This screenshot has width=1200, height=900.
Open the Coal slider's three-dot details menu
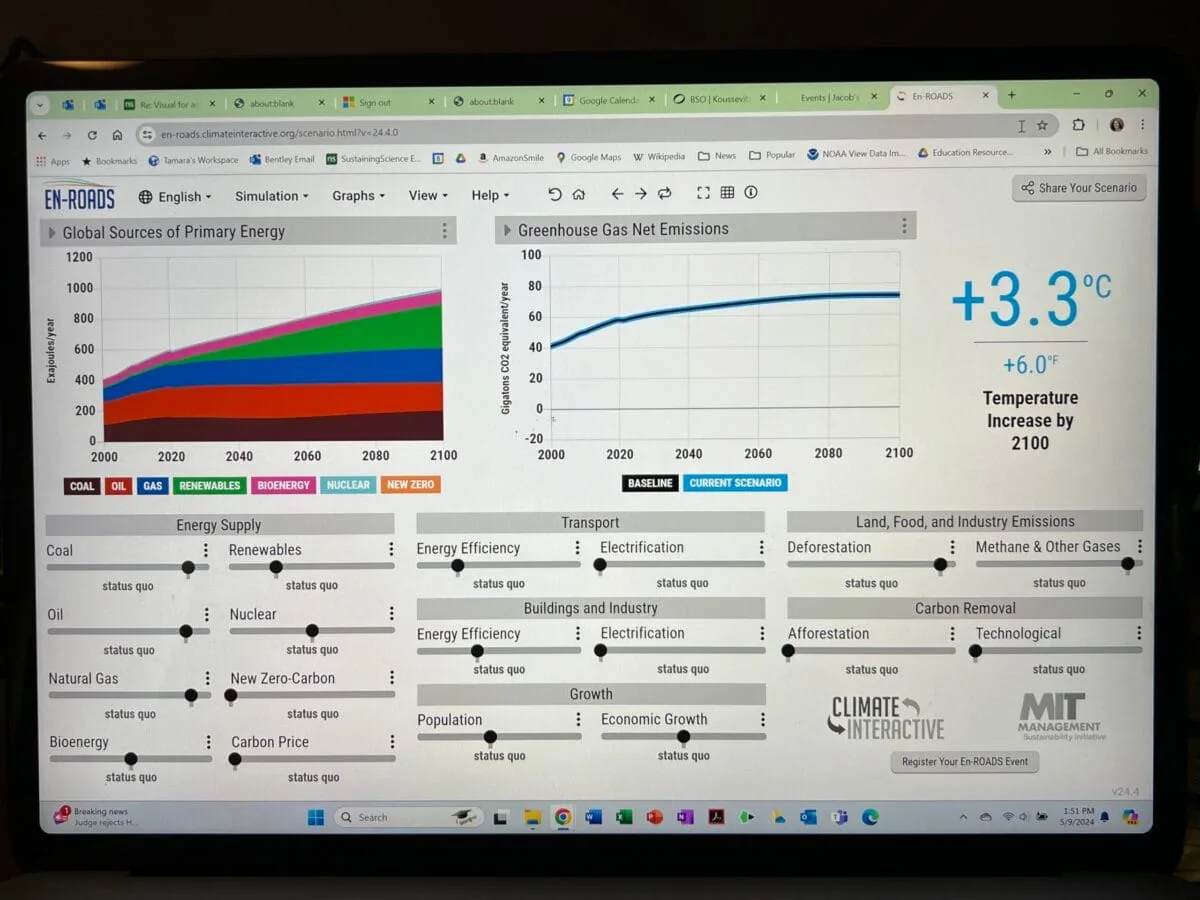point(206,550)
